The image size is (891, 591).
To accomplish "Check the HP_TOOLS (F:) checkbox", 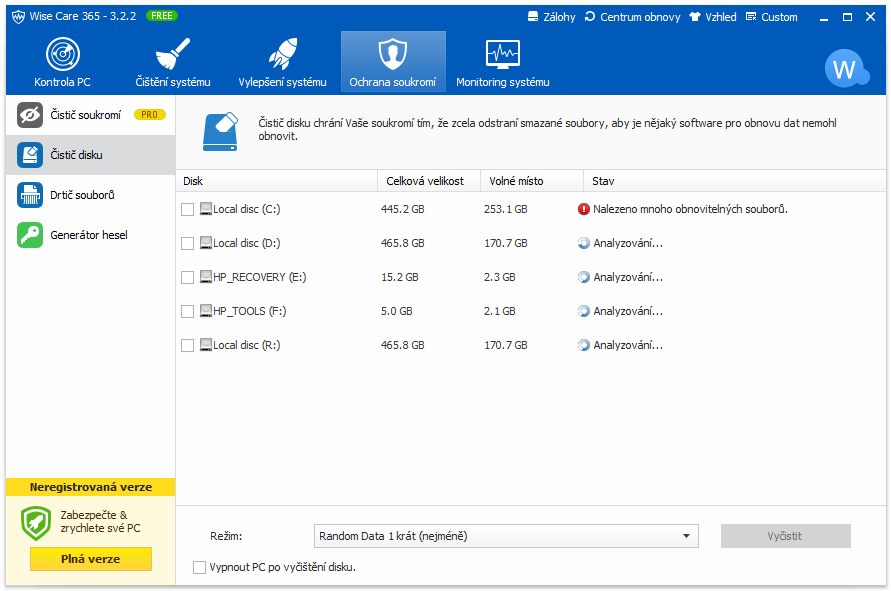I will (188, 311).
